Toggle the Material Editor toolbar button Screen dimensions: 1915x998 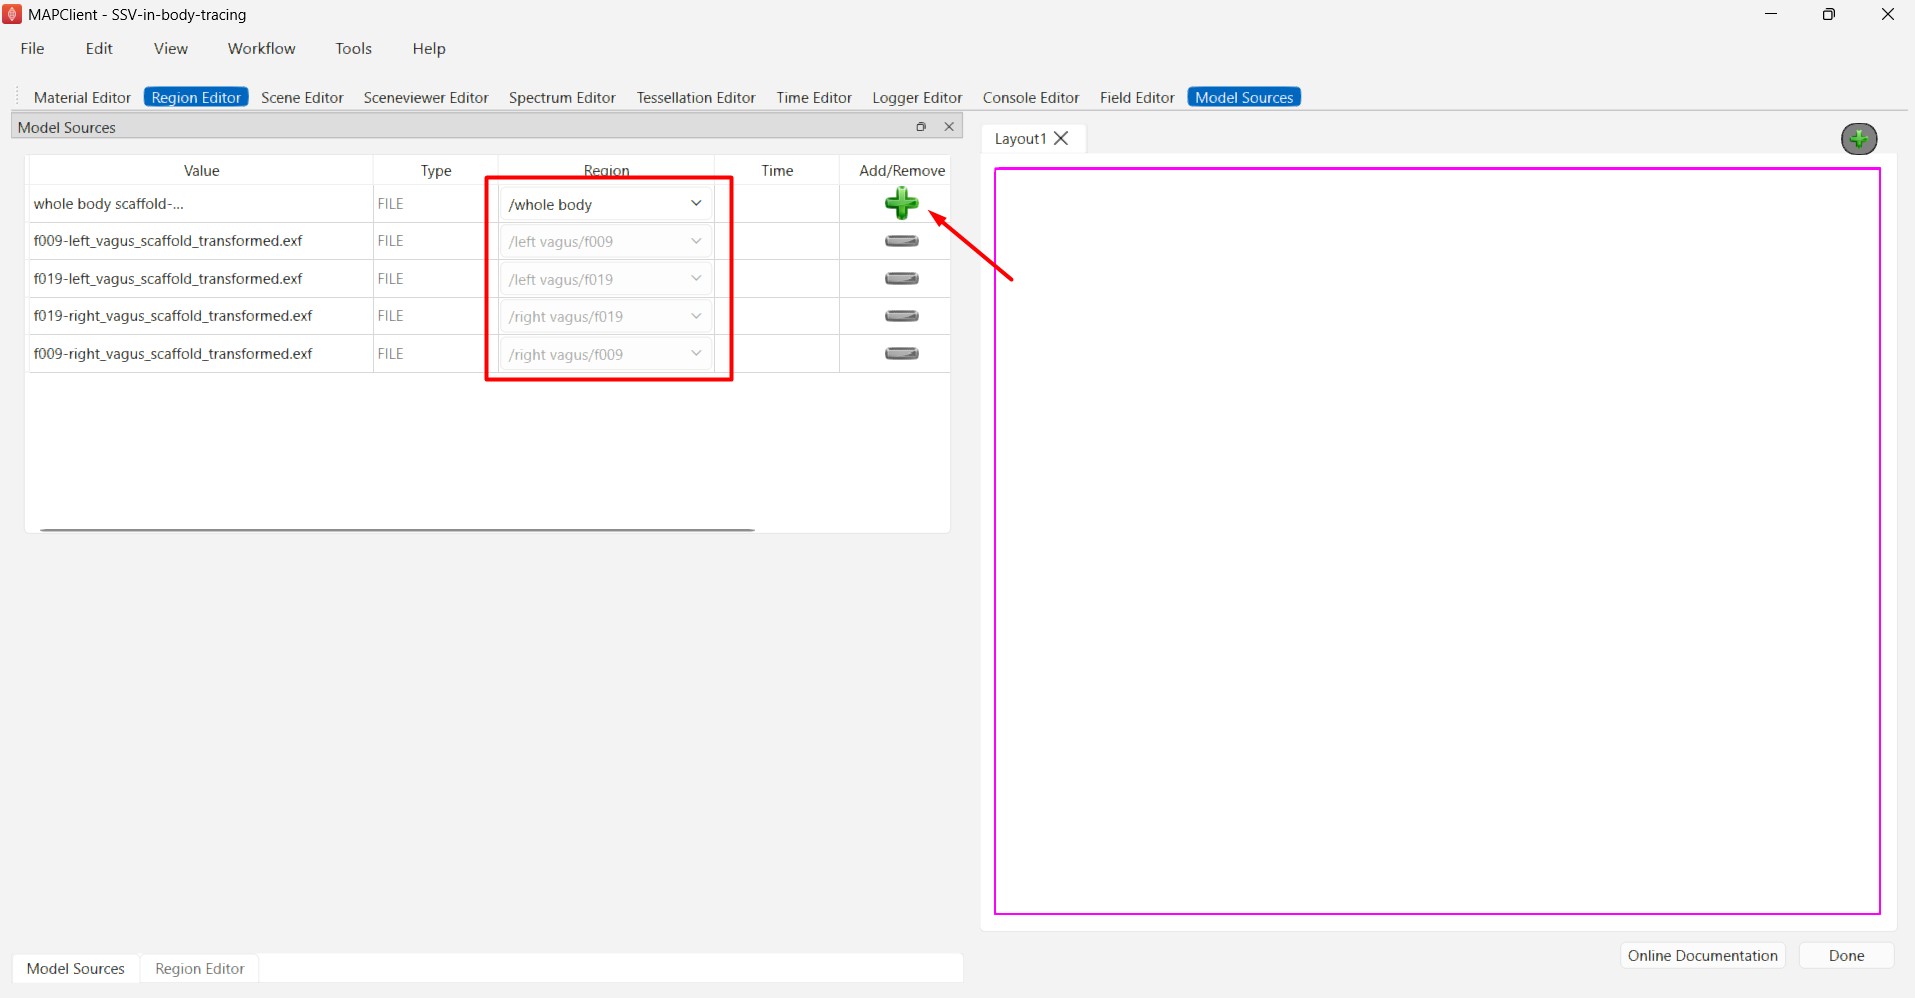(x=82, y=97)
